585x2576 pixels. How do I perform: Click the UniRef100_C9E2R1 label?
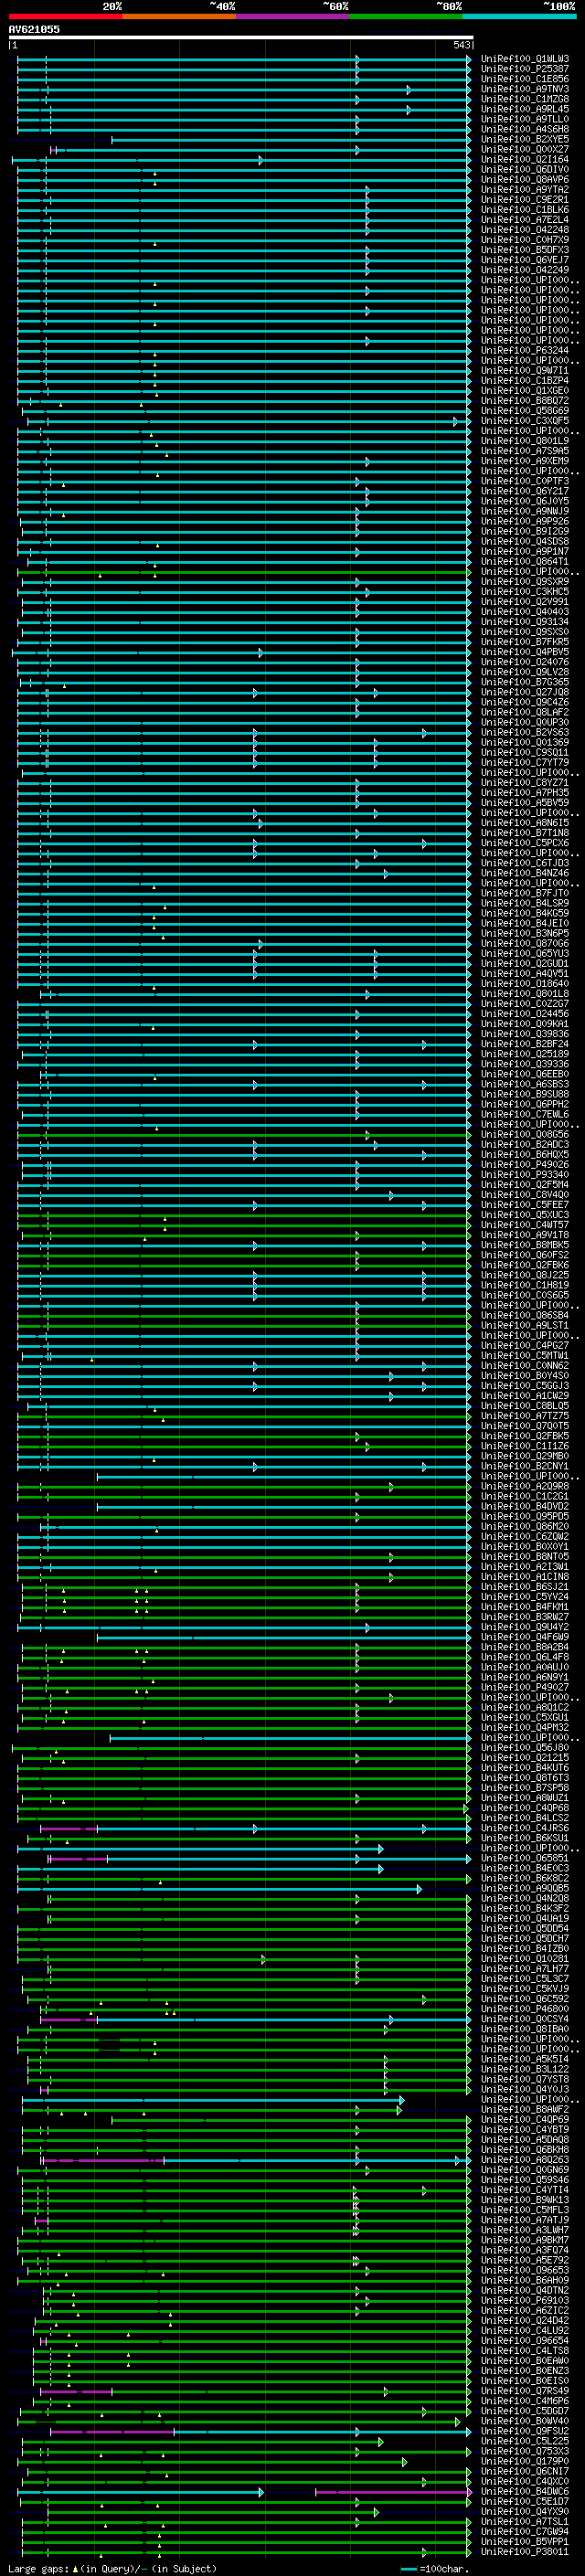pyautogui.click(x=525, y=200)
